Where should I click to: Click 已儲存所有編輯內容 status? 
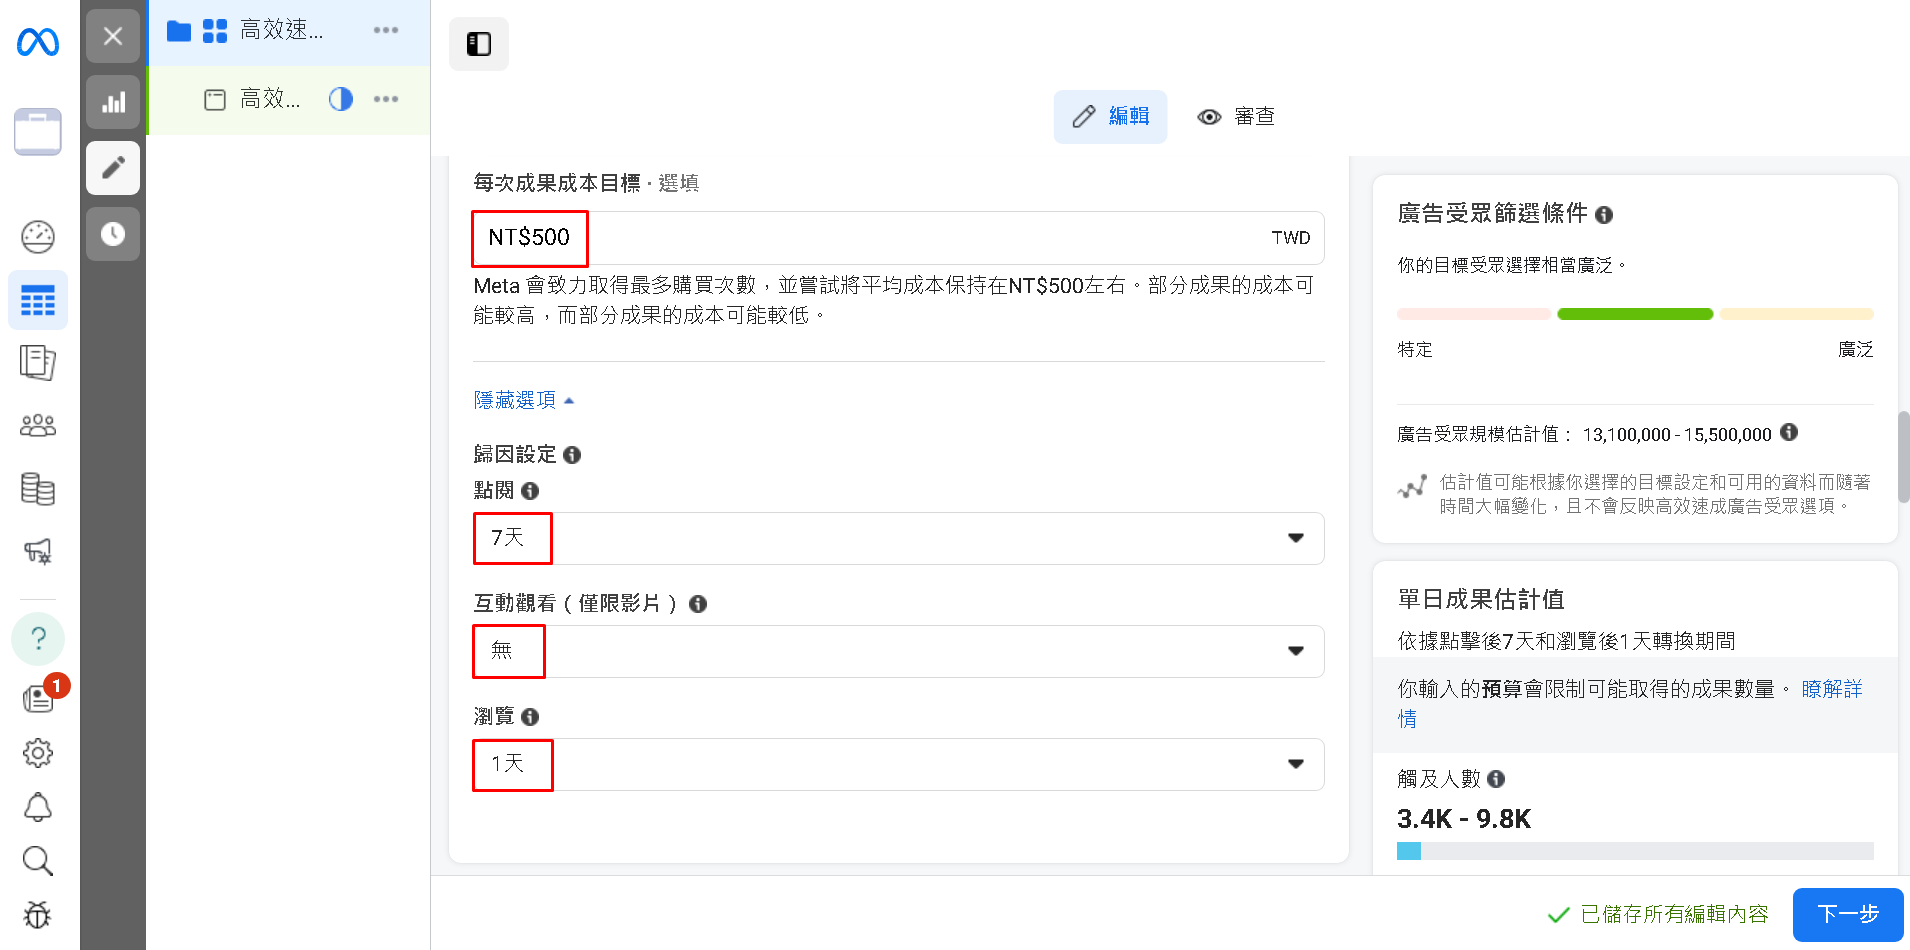(1657, 914)
